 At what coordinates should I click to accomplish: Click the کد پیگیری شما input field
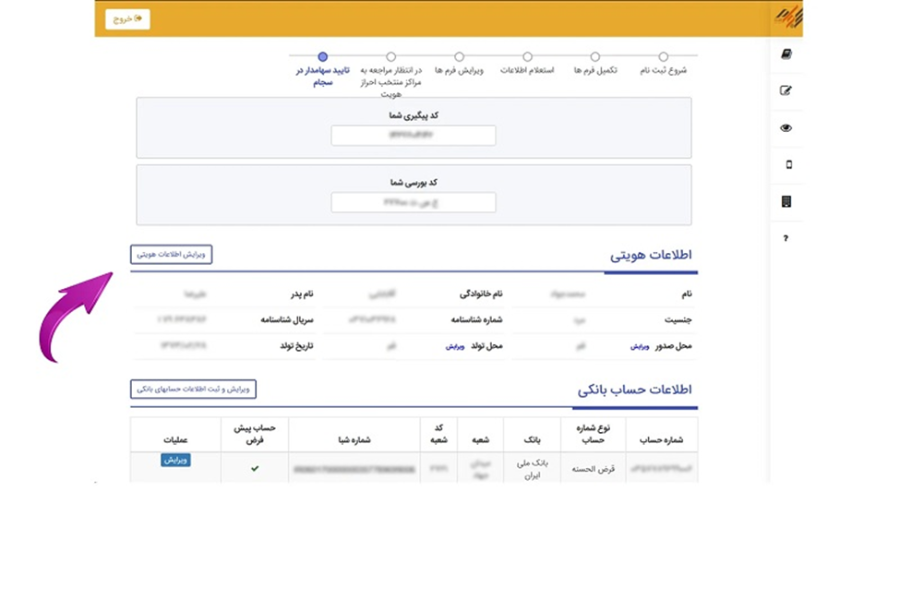413,136
